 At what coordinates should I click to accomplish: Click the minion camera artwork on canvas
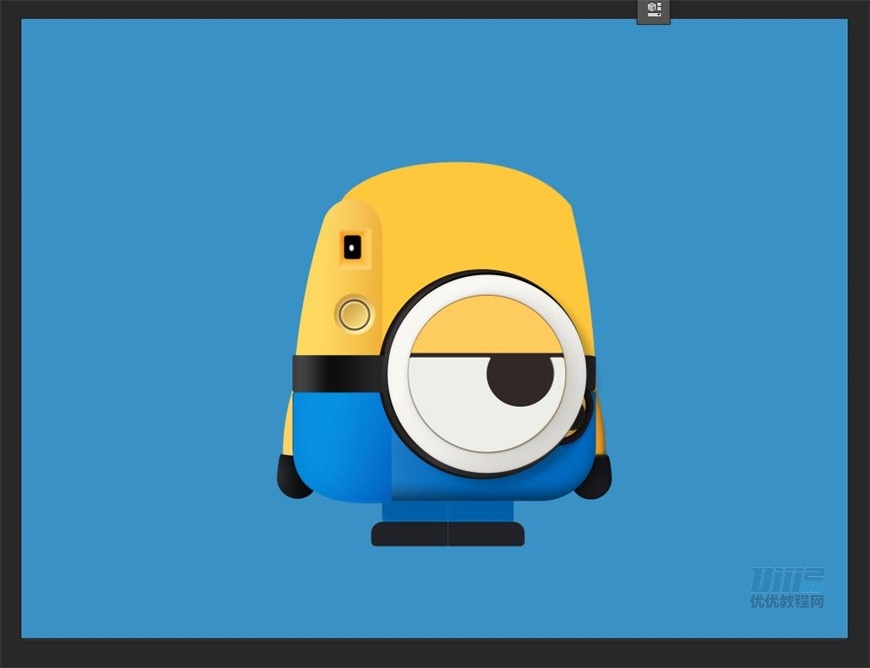444,354
